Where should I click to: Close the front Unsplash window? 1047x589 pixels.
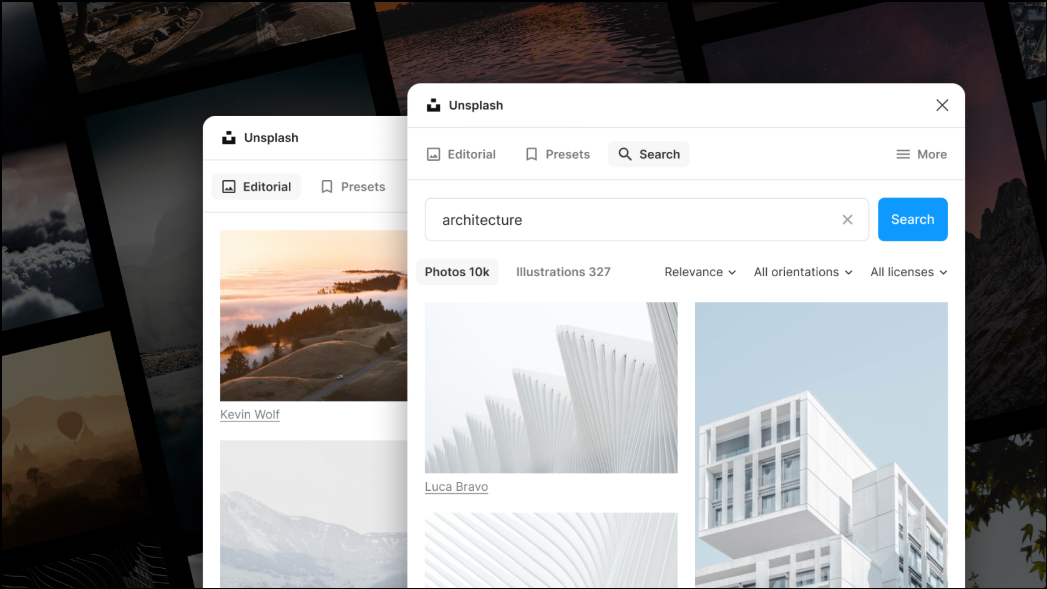click(x=941, y=106)
